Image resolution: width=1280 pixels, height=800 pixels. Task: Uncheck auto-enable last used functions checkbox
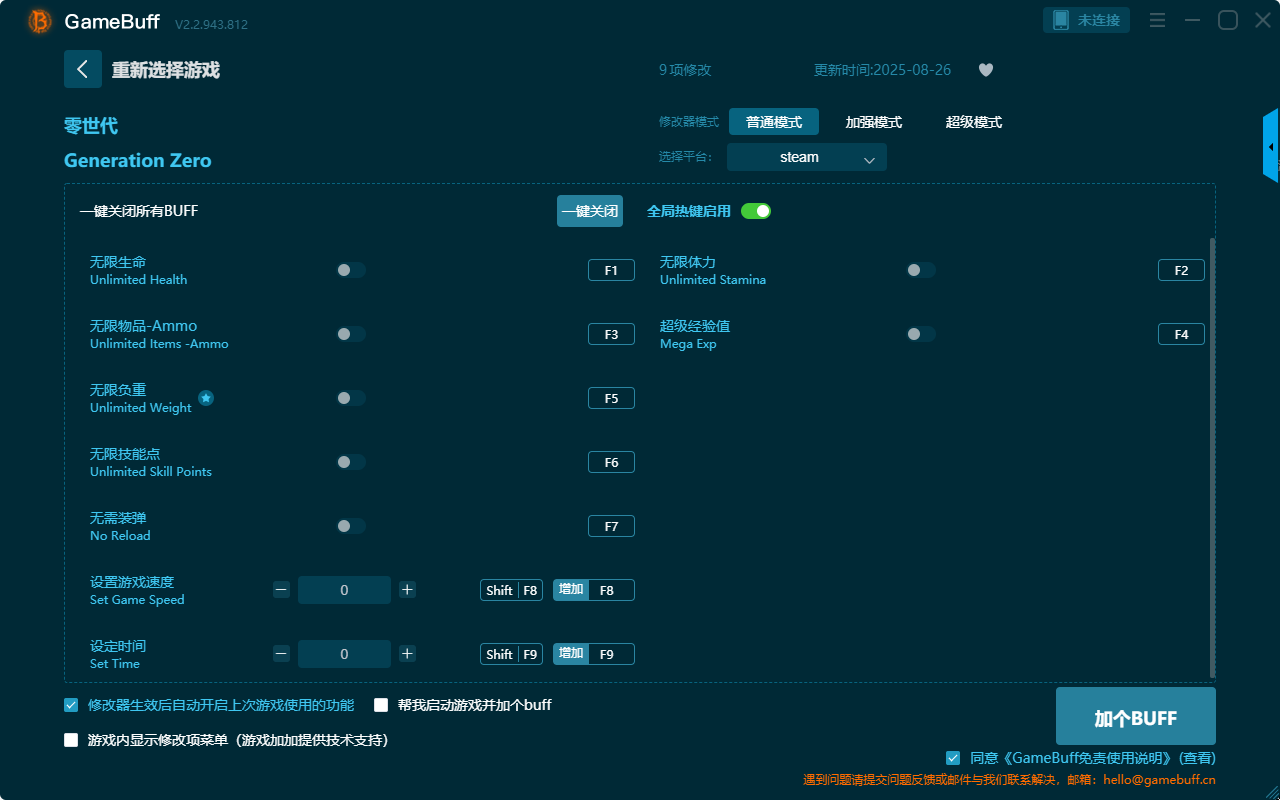[x=71, y=705]
